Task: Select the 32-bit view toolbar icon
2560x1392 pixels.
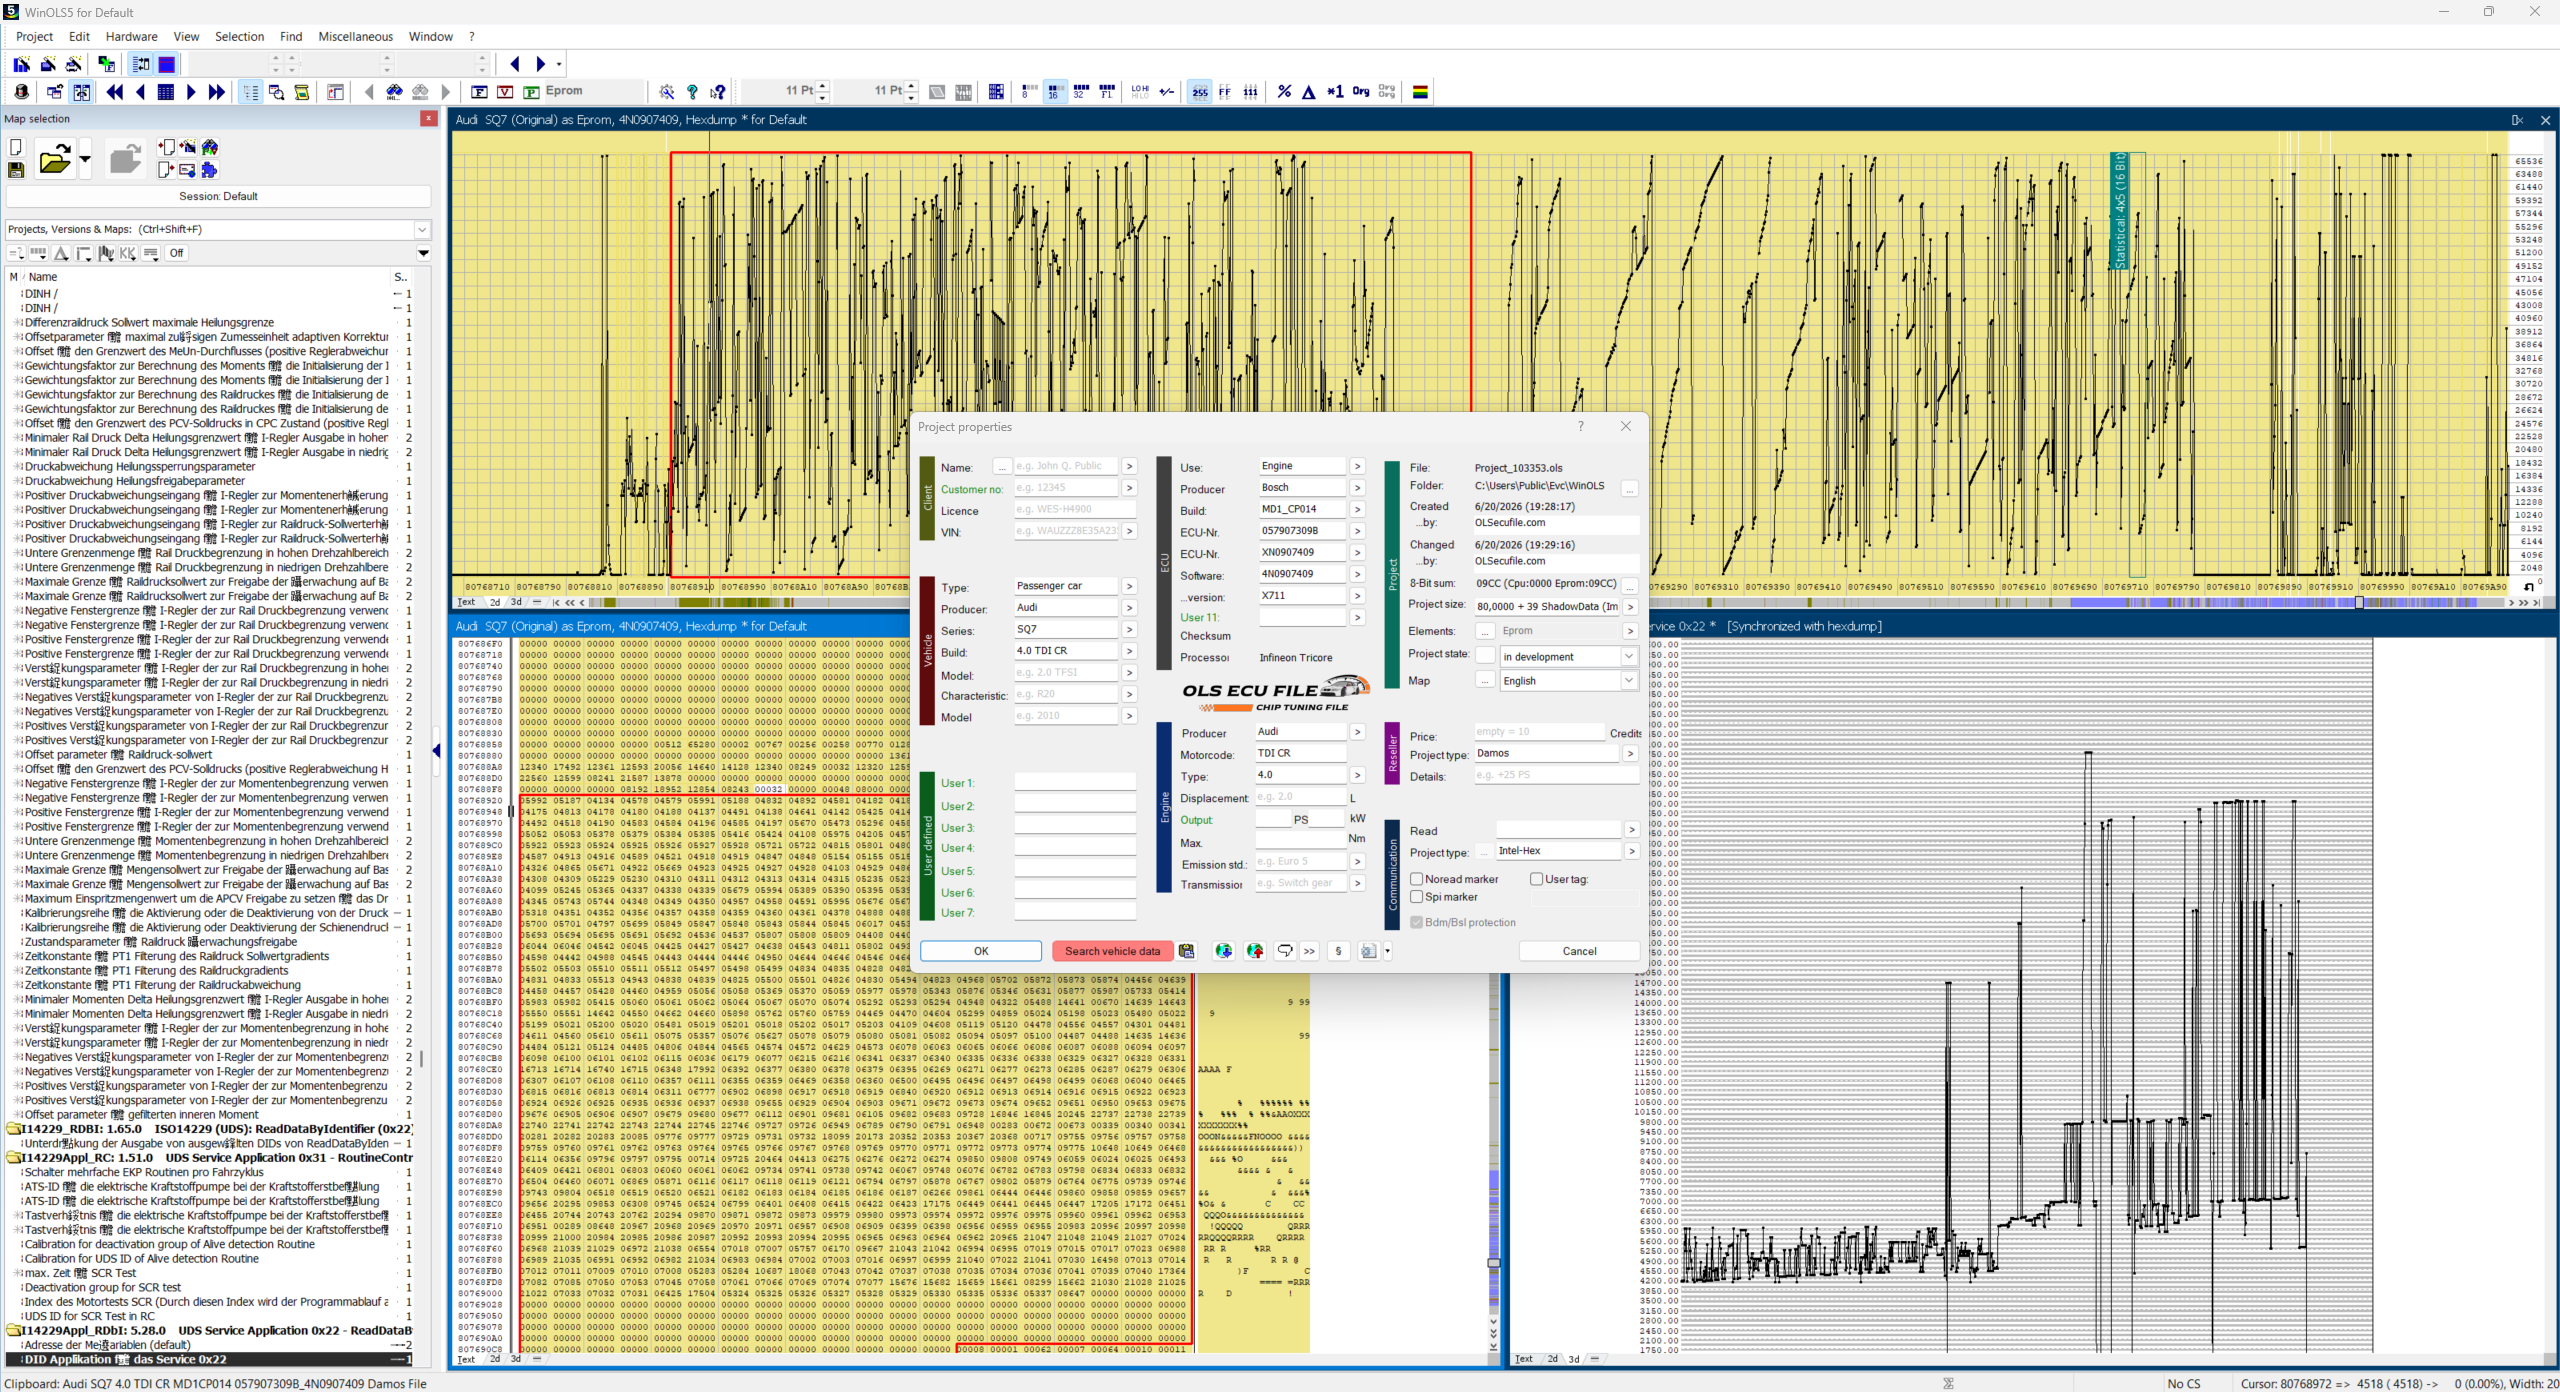Action: pos(1080,91)
